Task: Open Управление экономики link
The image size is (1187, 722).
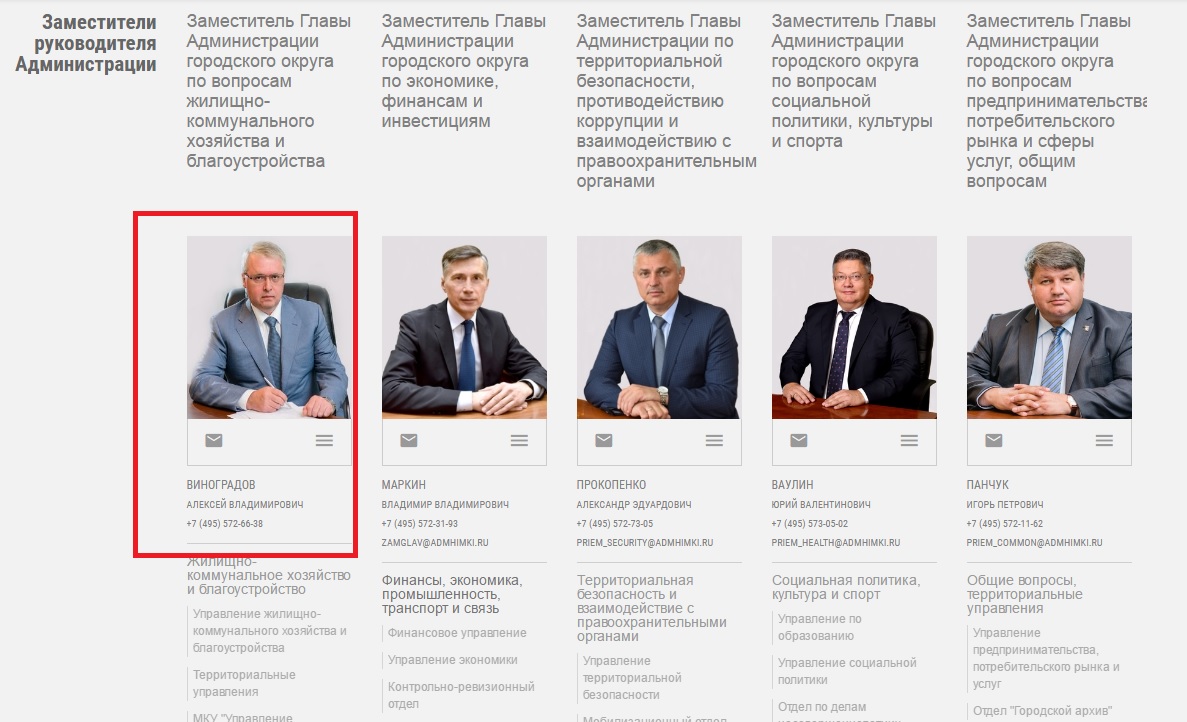Action: (453, 660)
